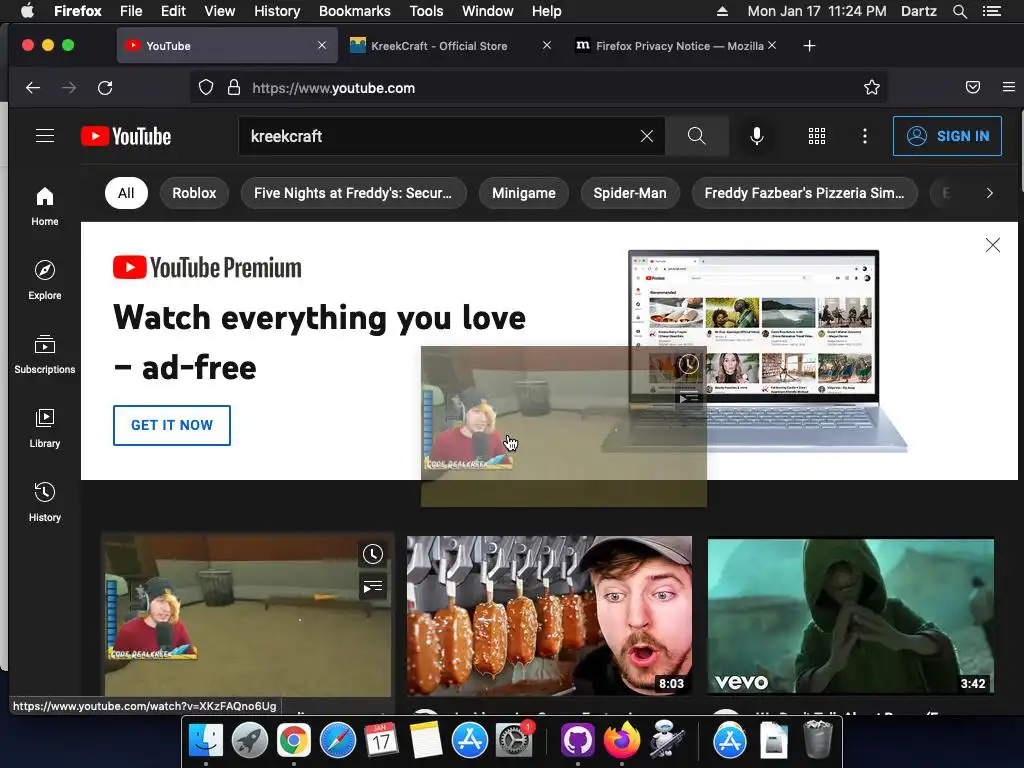The image size is (1024, 768).
Task: Select the All filter chip
Action: pos(126,193)
